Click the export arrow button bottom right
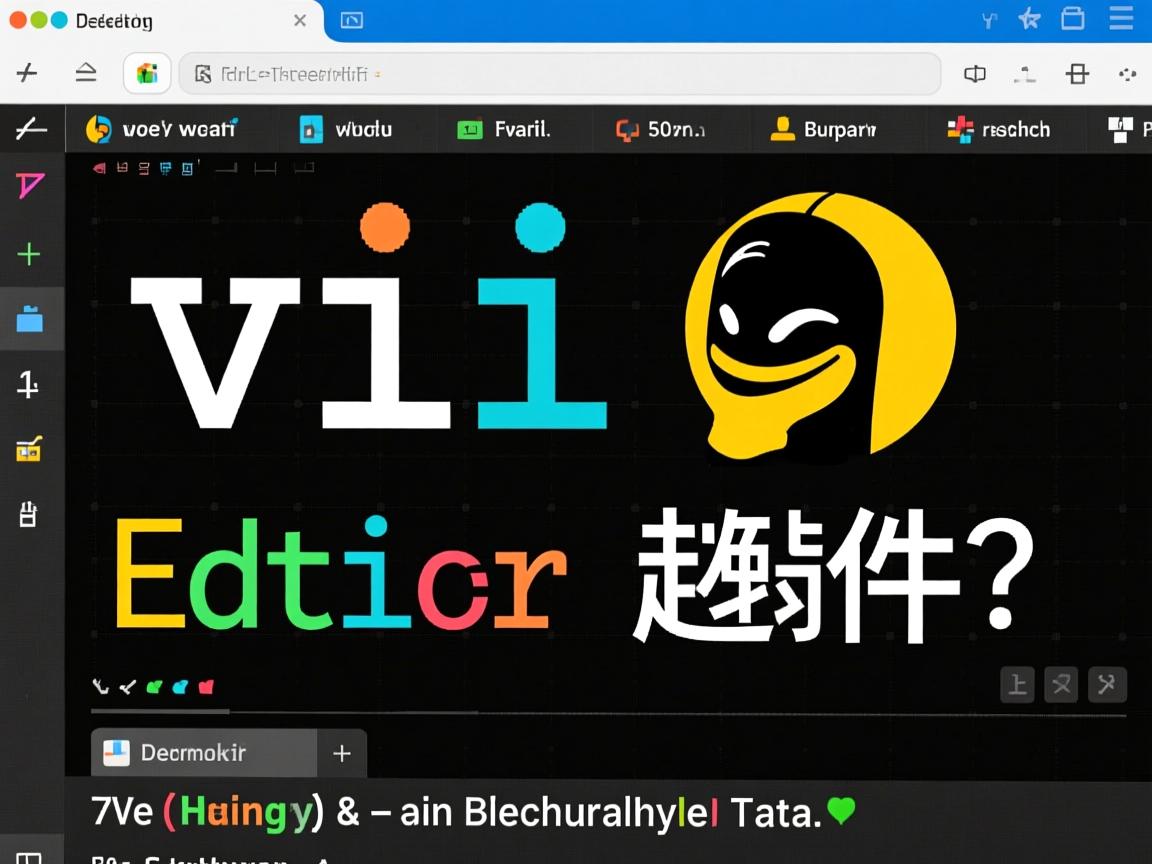The image size is (1152, 864). pyautogui.click(x=1106, y=685)
